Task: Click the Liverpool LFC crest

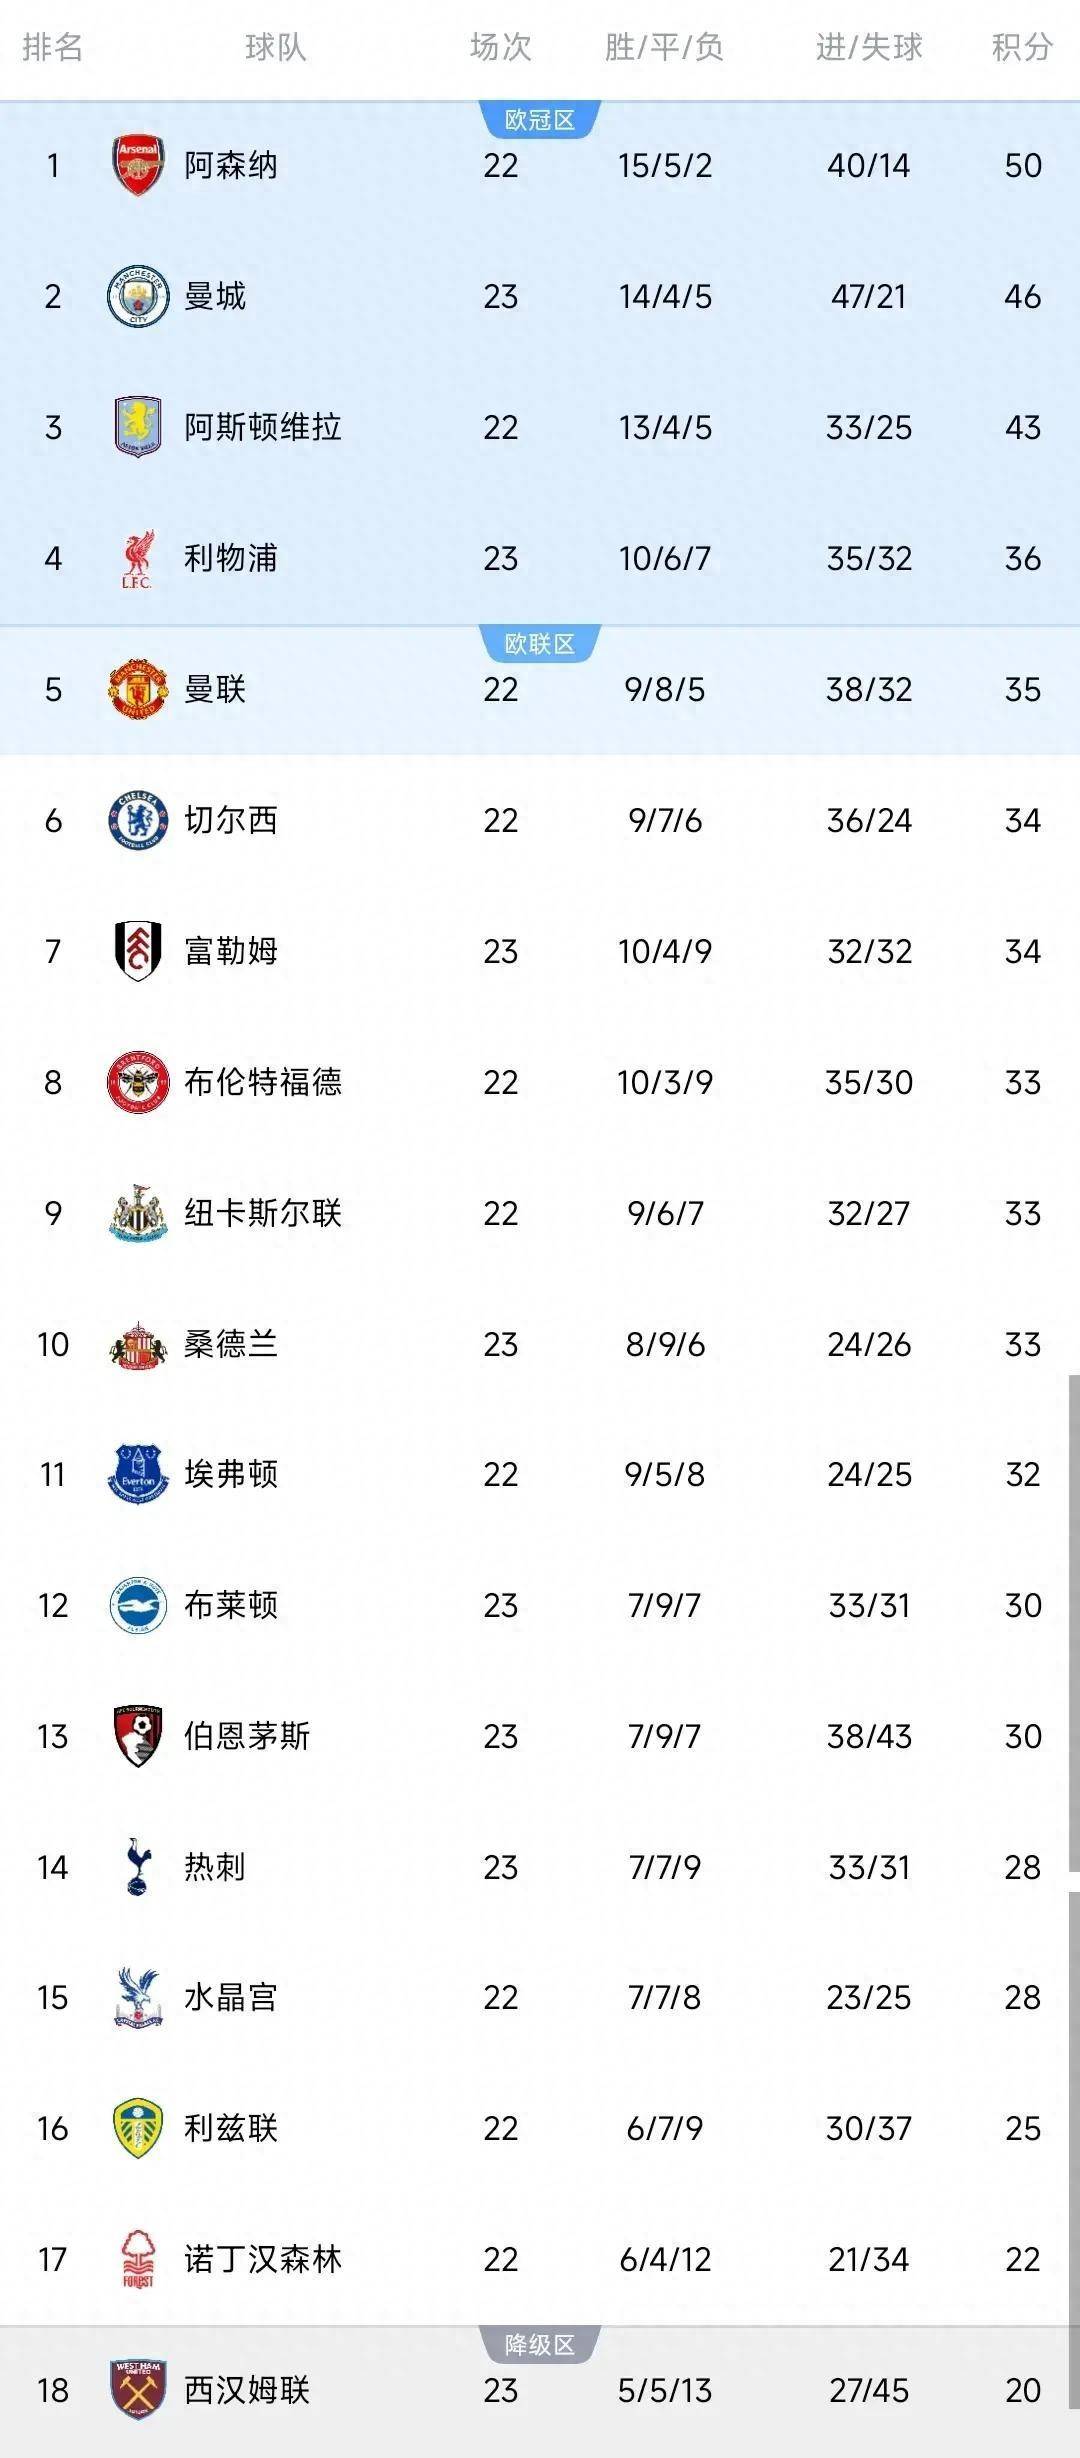Action: pyautogui.click(x=138, y=558)
